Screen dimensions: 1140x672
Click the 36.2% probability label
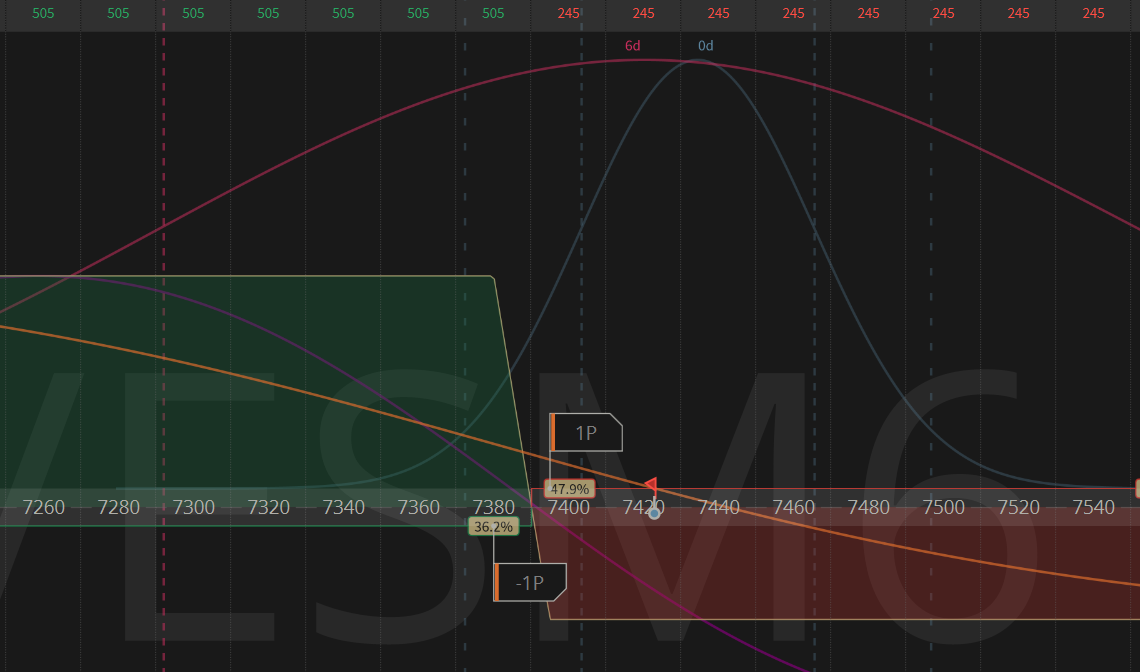494,527
